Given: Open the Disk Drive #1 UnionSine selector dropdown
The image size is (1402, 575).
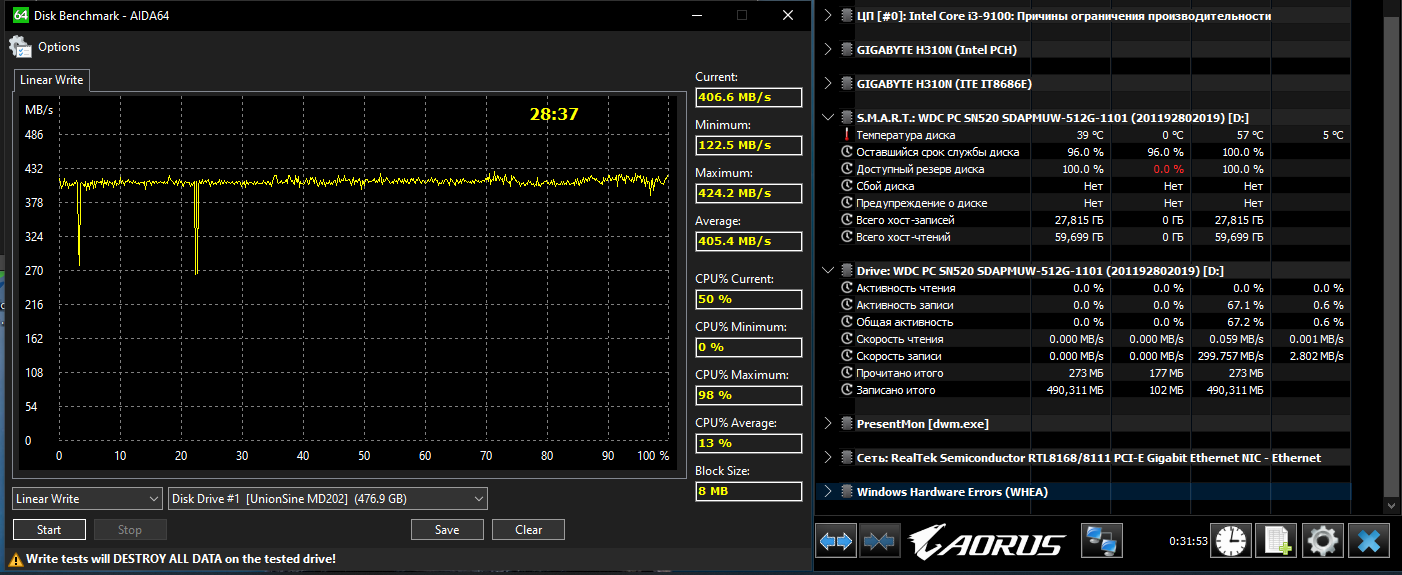Looking at the screenshot, I should click(327, 499).
